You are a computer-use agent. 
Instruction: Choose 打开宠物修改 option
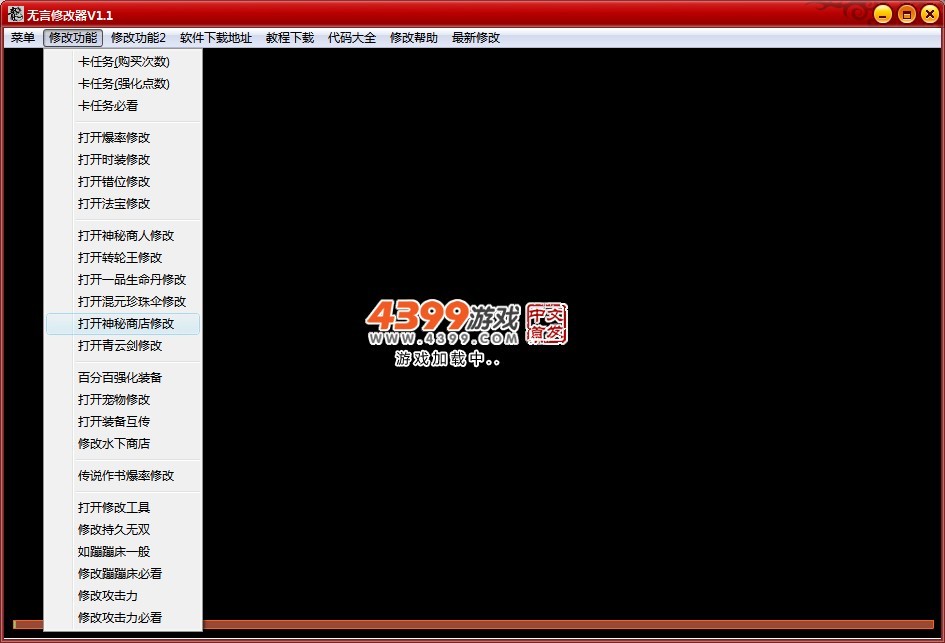123,400
